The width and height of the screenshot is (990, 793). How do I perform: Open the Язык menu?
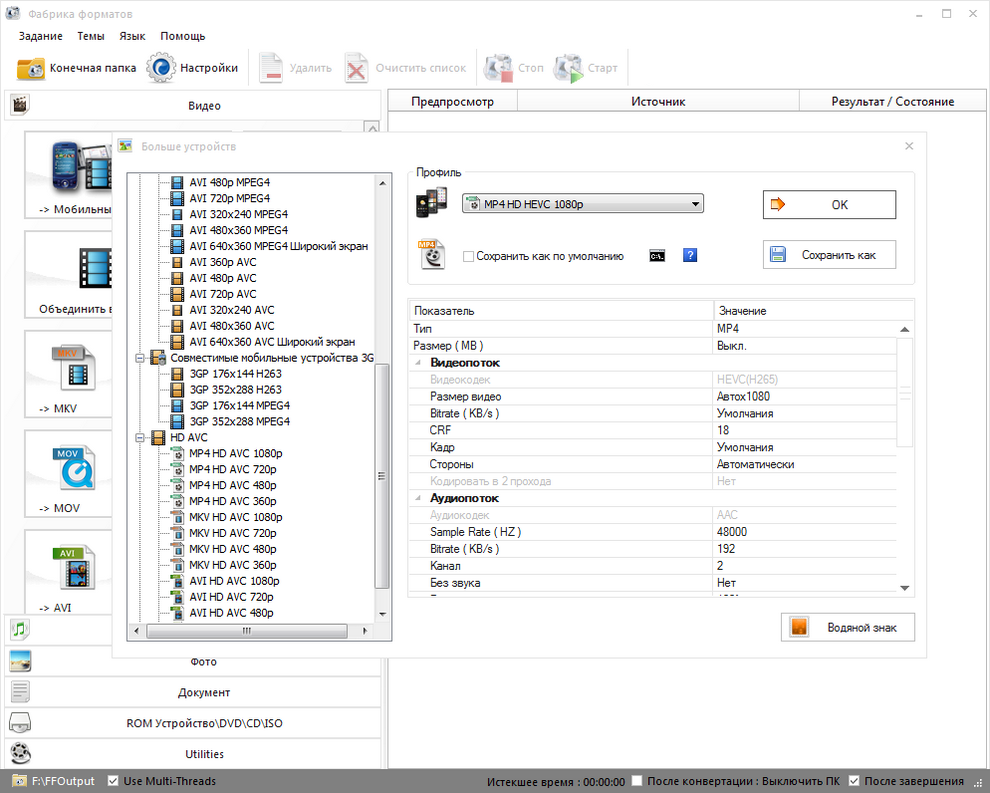point(132,36)
